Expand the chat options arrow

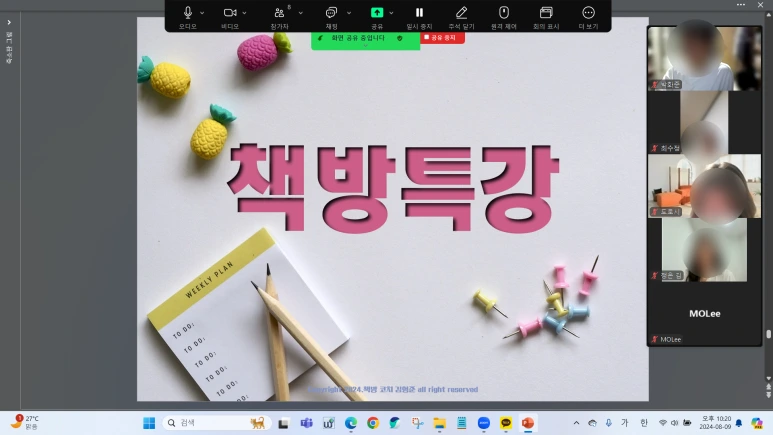(x=349, y=13)
